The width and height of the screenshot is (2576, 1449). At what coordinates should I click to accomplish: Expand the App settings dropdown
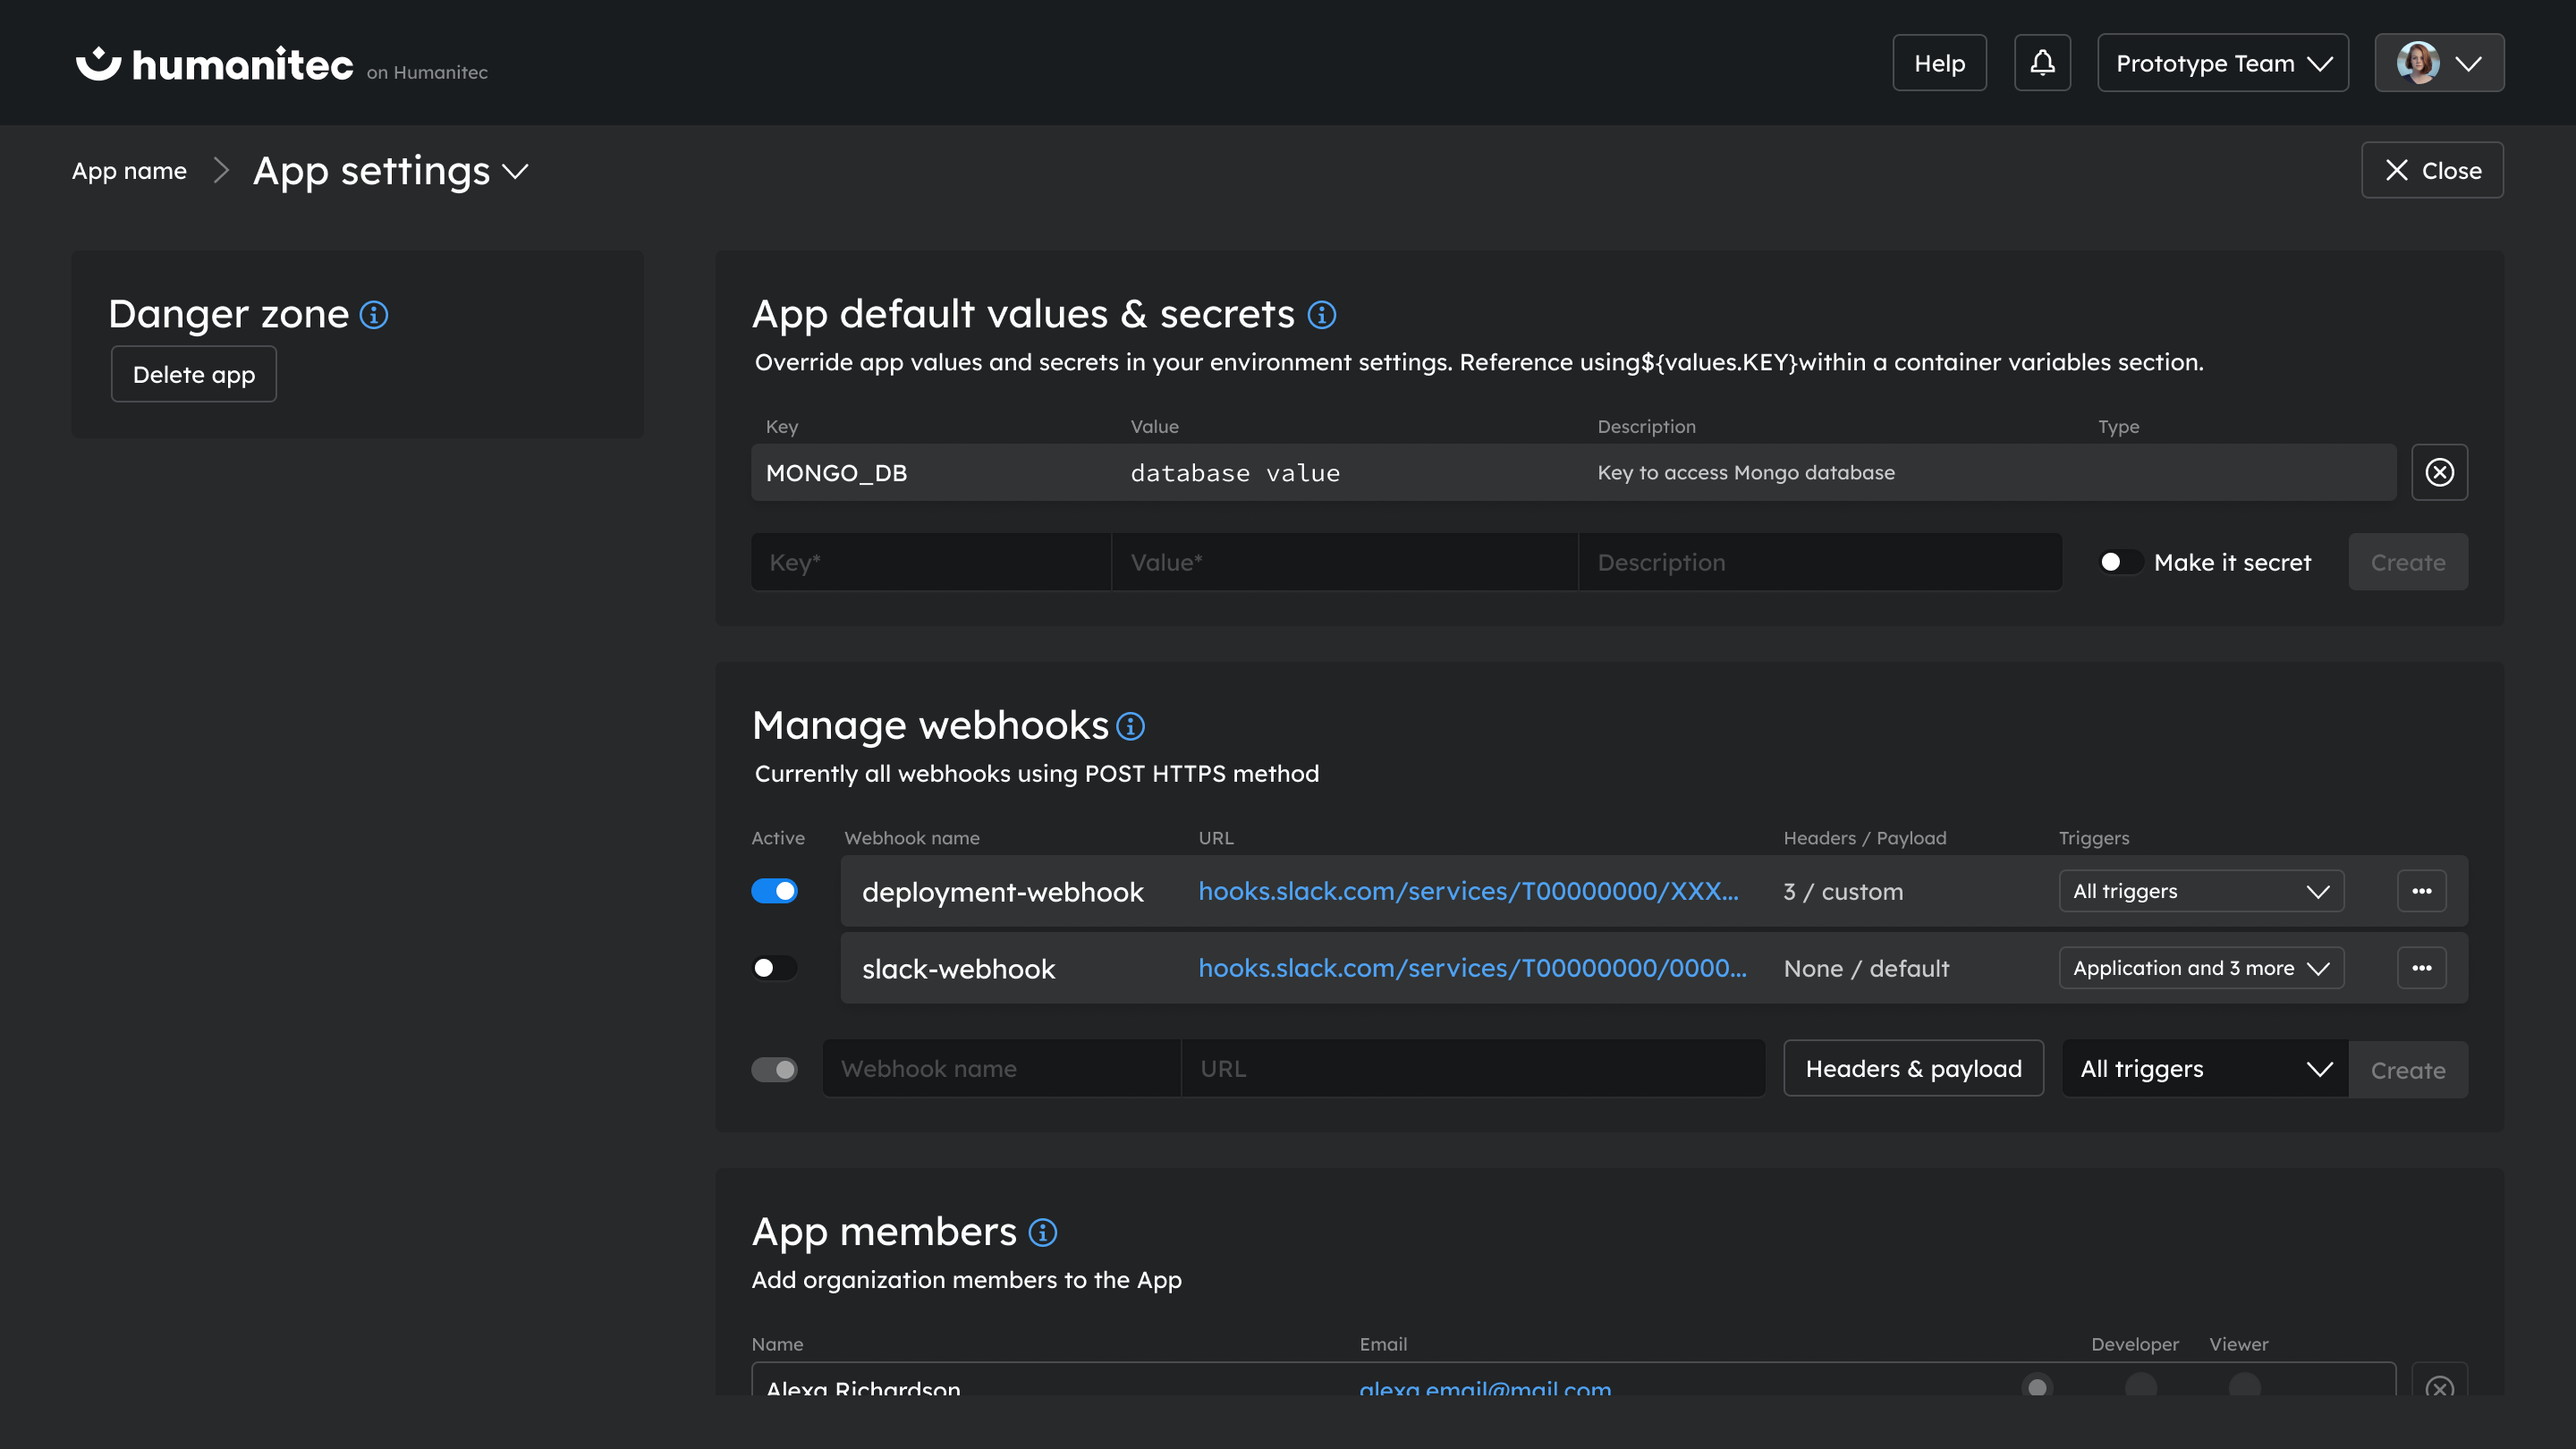click(x=515, y=172)
